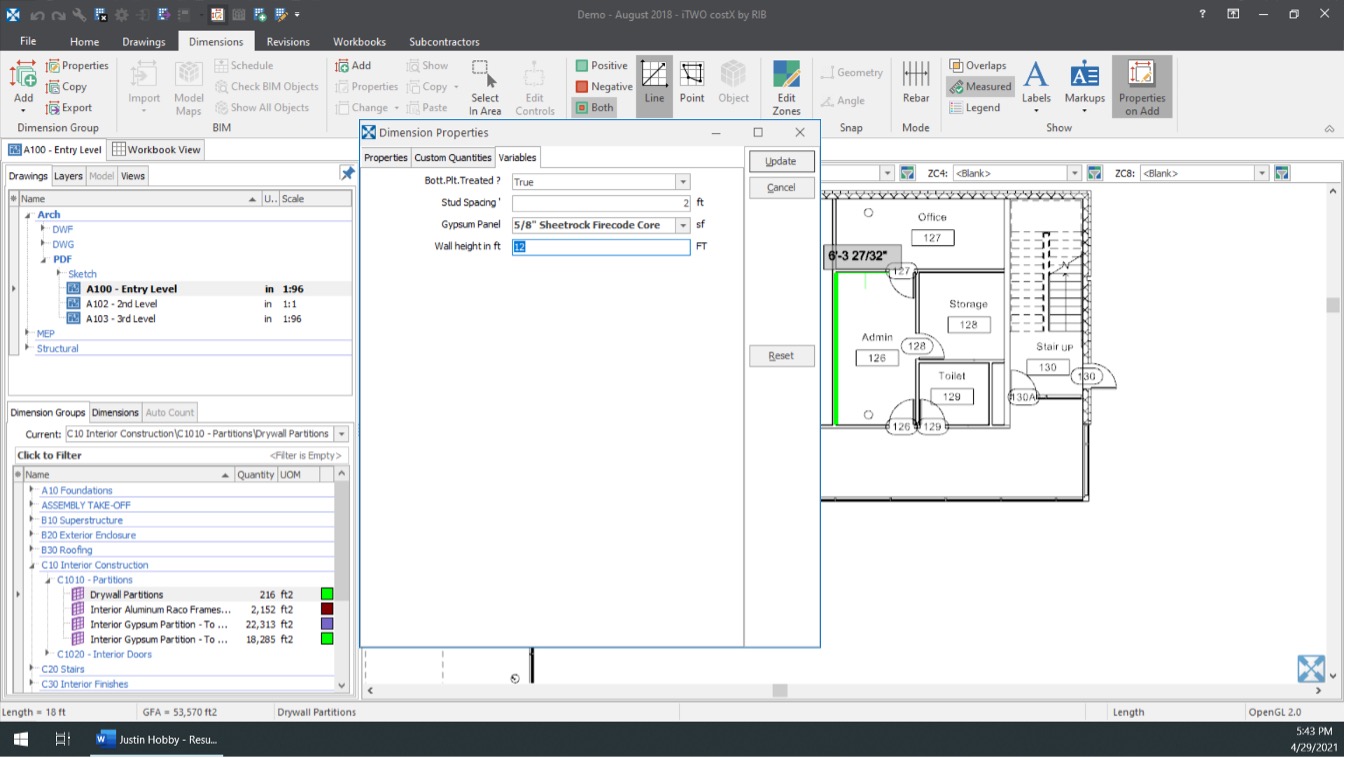Click Copy in the Dimension Group

click(66, 87)
